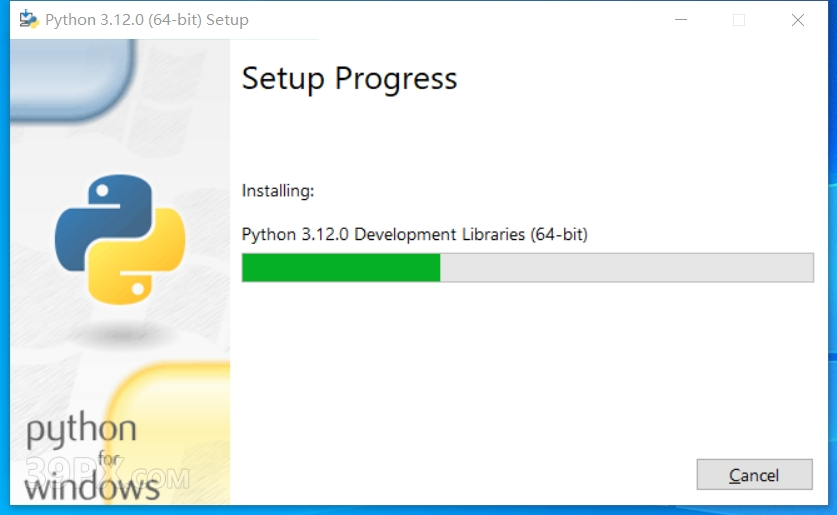Click the 'python' word in the sidebar banner
The height and width of the screenshot is (515, 837).
point(81,430)
